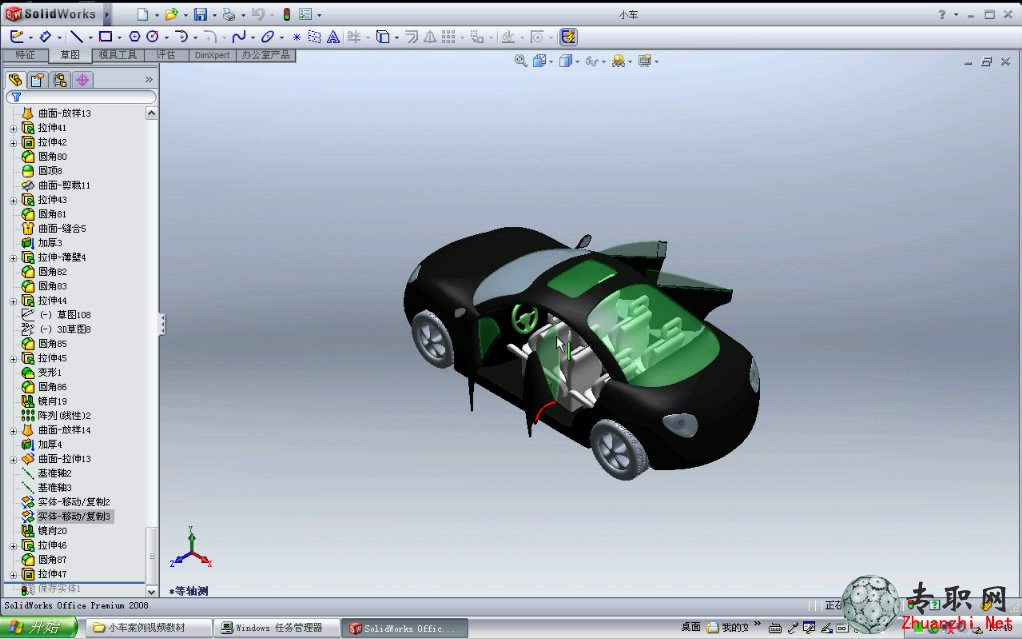
Task: Switch to the 特征 tab
Action: click(x=25, y=55)
